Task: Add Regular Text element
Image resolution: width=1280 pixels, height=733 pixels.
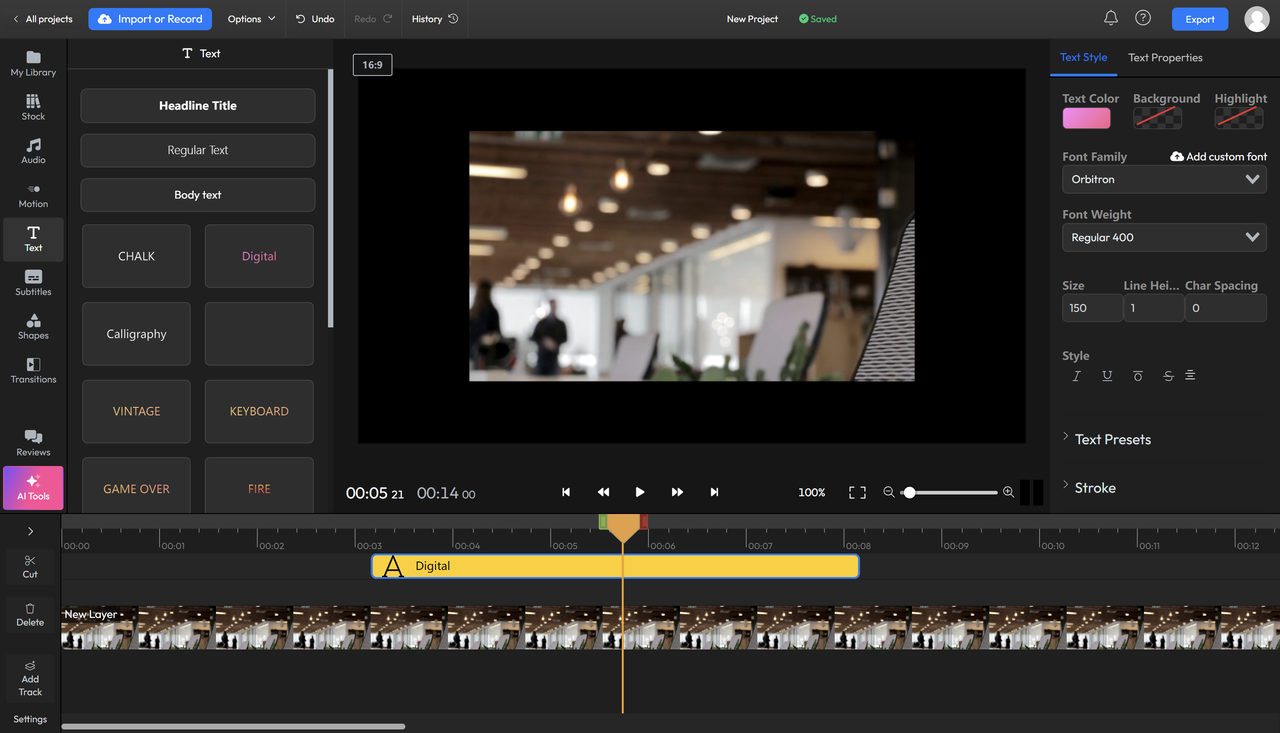Action: [198, 150]
